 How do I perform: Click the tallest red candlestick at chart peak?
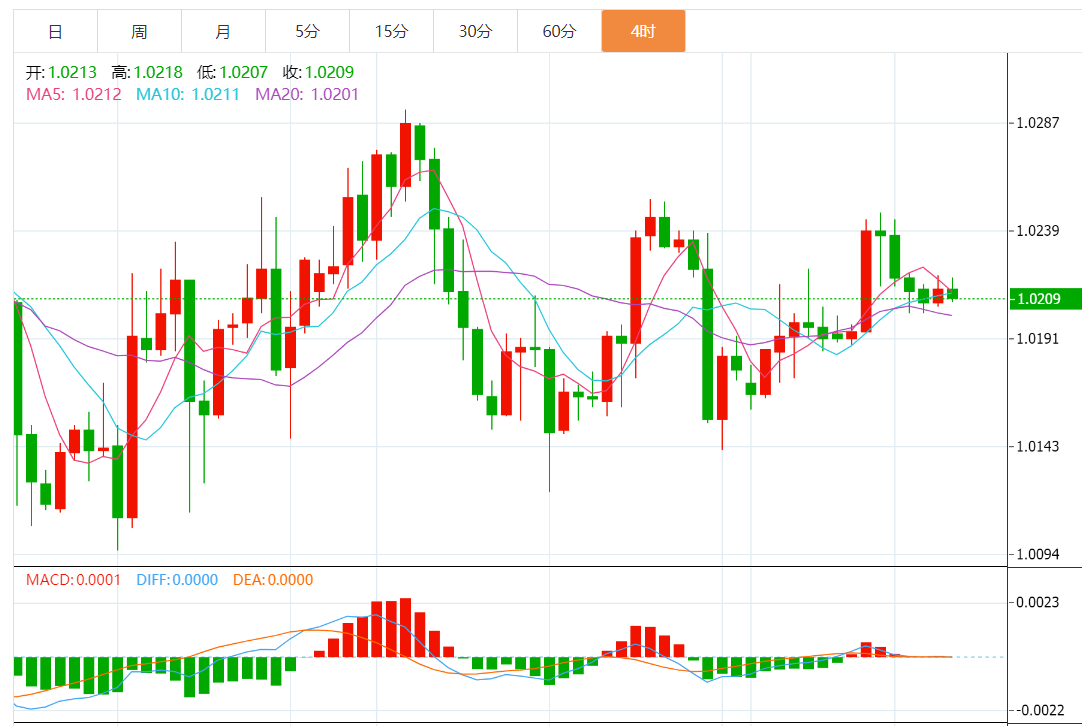pos(406,155)
